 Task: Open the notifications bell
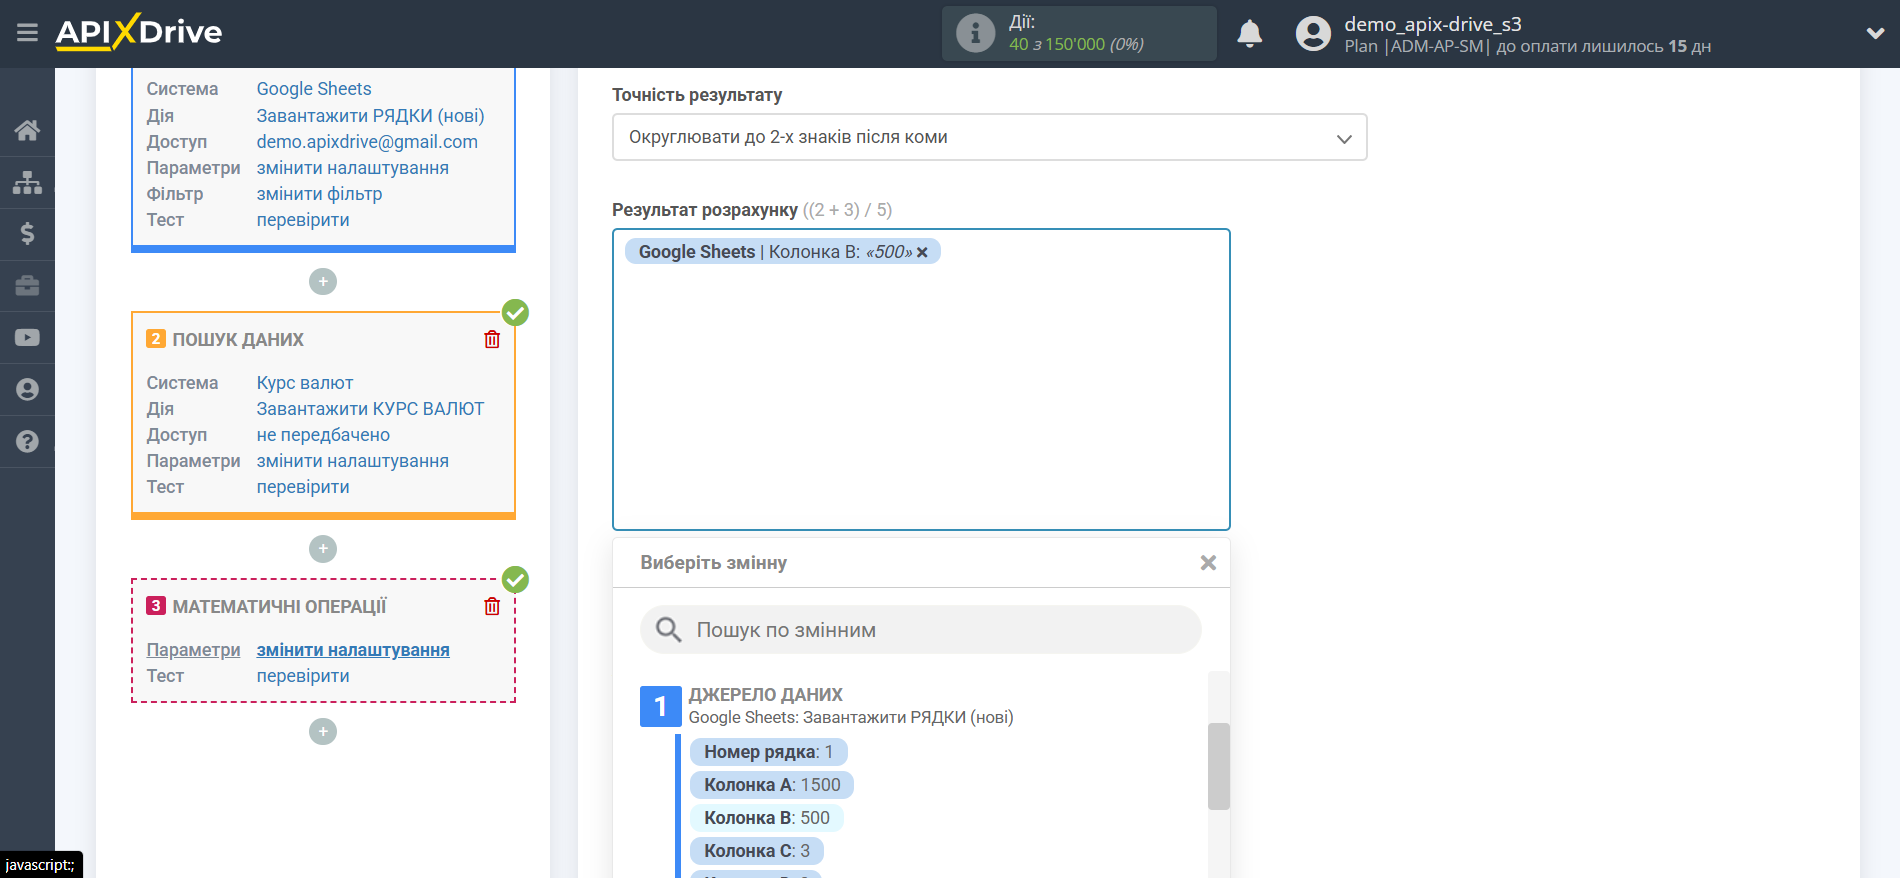click(x=1250, y=33)
